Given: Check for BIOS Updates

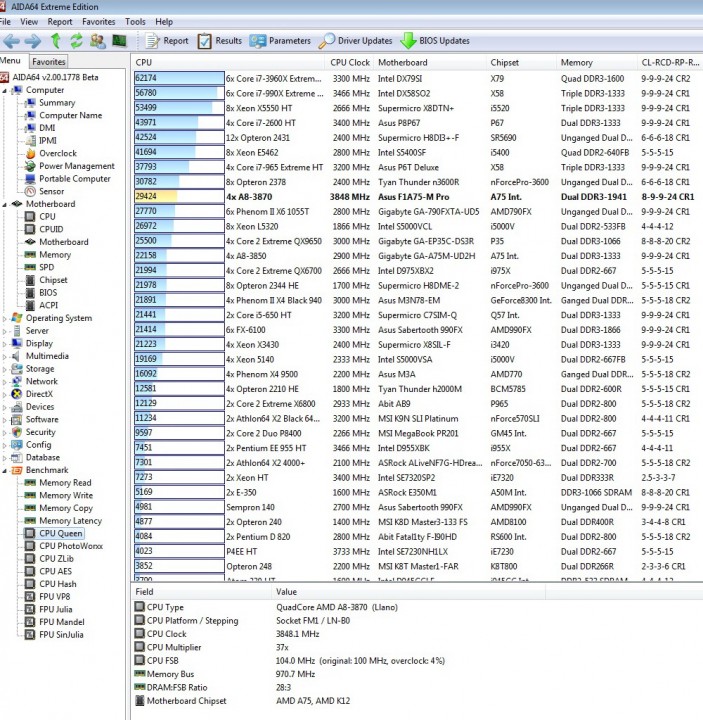Looking at the screenshot, I should [x=435, y=41].
